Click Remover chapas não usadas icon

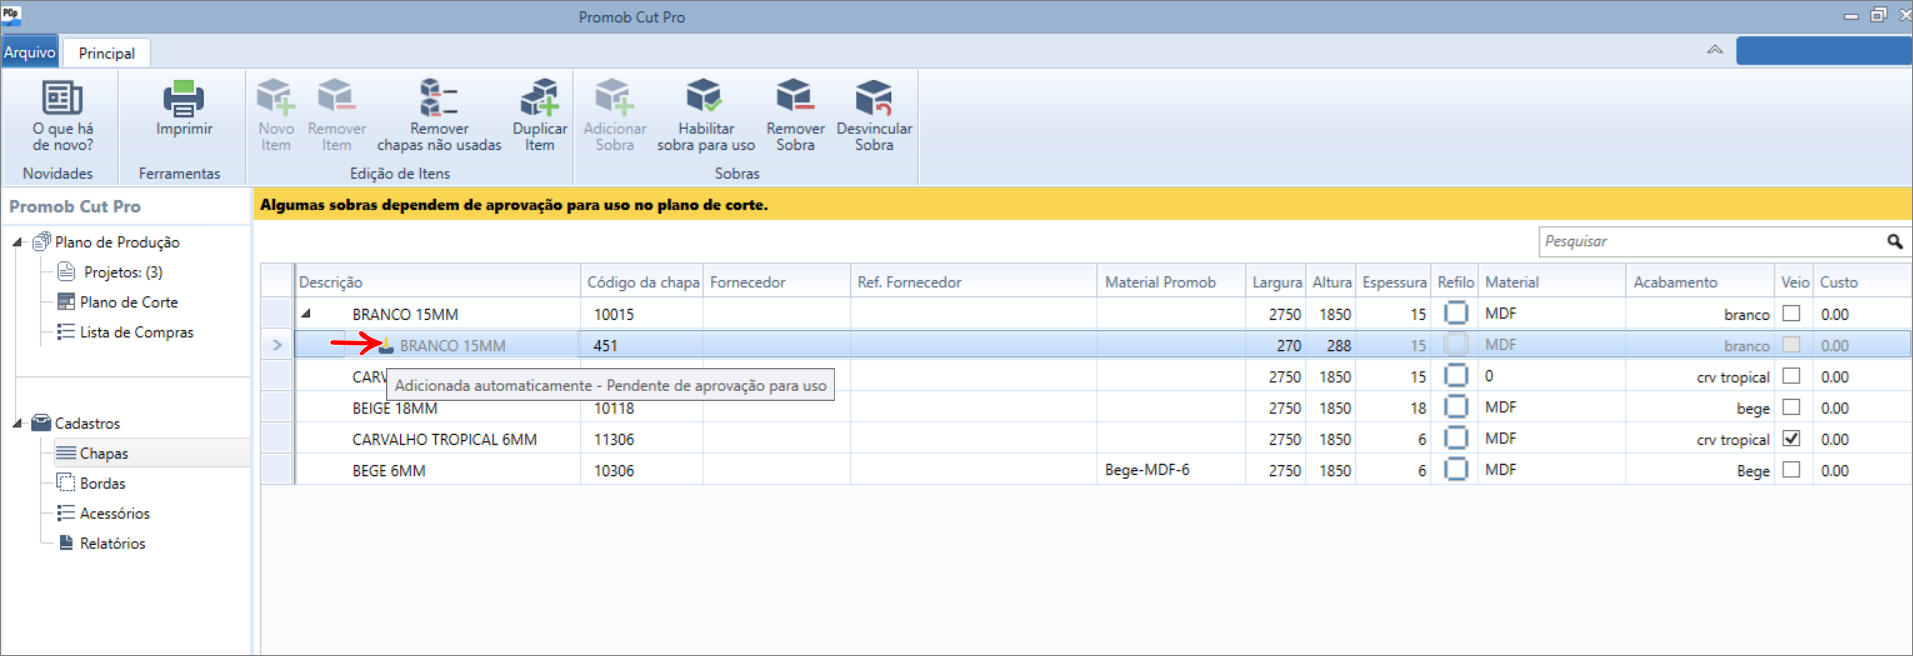click(x=438, y=98)
